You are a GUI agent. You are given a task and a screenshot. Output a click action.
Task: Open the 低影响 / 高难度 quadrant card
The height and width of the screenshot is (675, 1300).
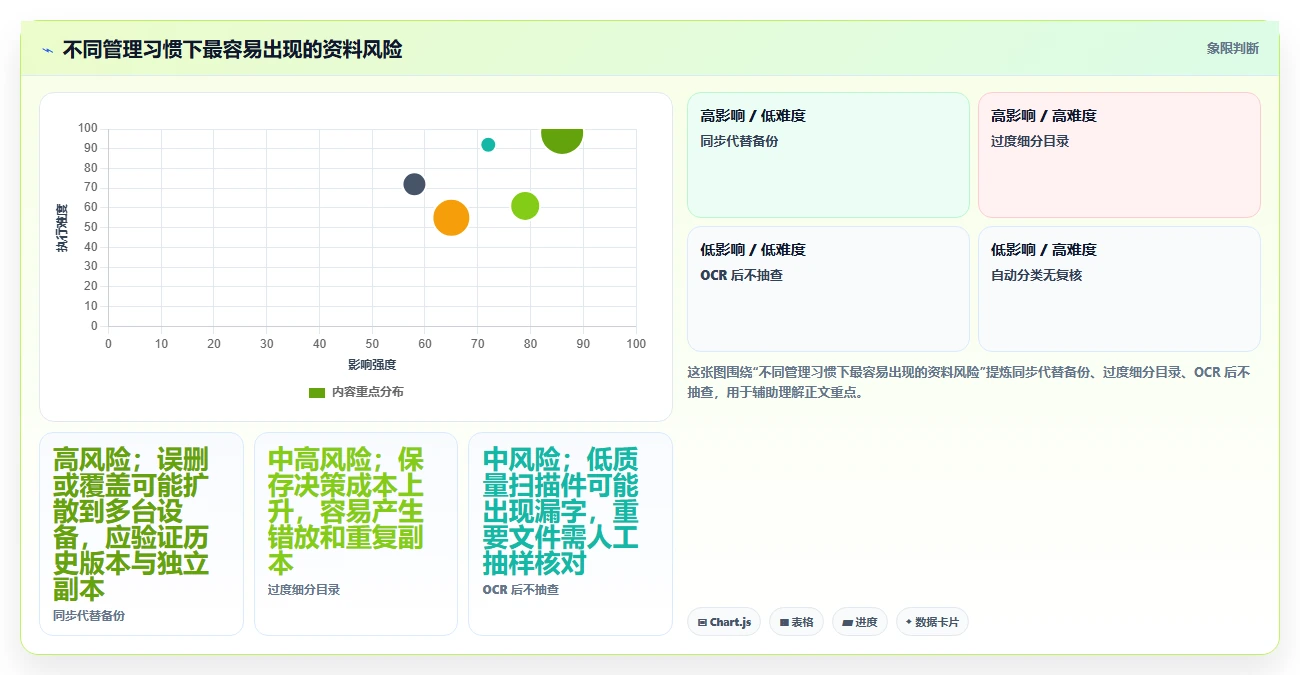tap(1119, 289)
